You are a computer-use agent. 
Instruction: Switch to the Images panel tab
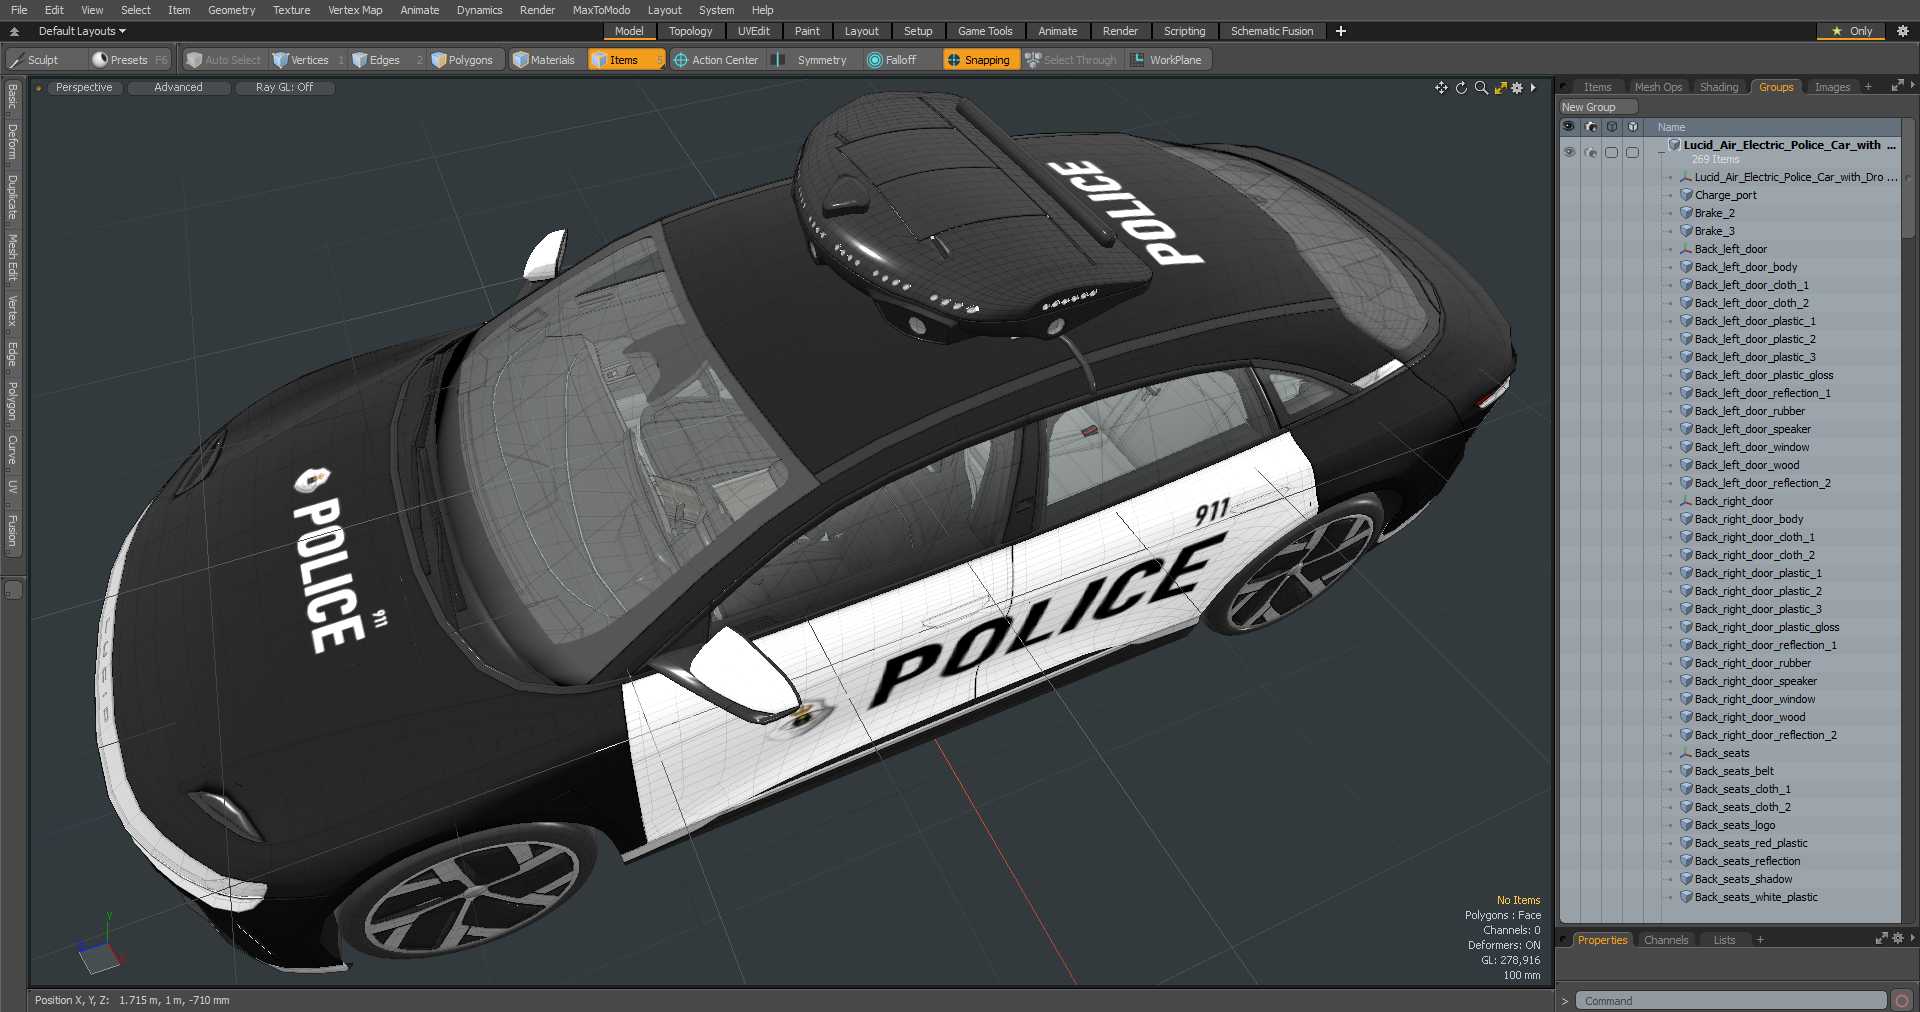[x=1832, y=87]
